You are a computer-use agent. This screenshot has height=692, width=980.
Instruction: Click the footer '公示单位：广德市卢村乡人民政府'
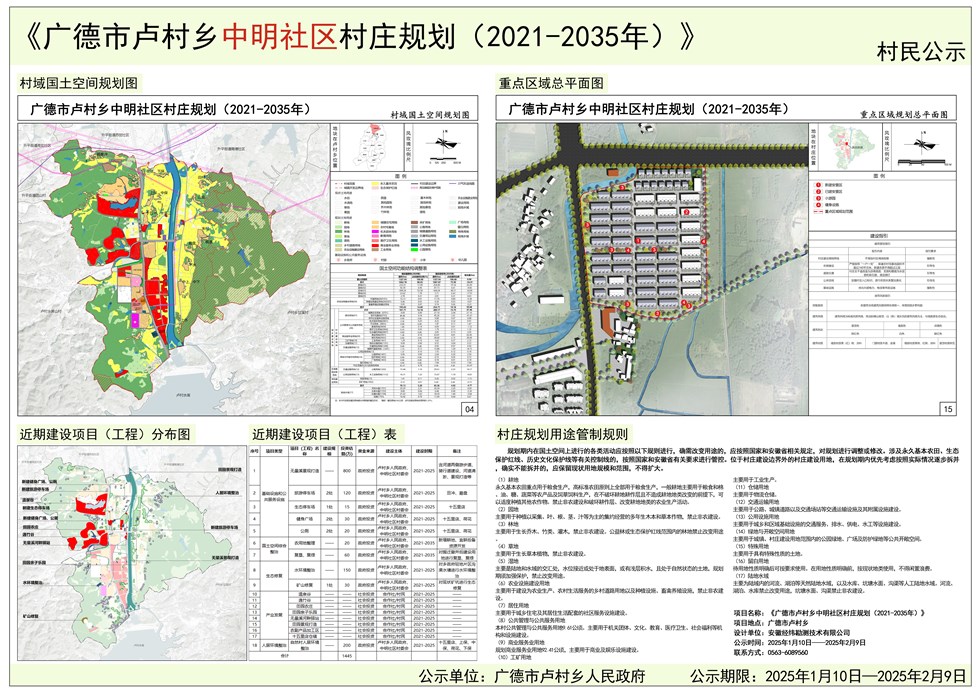[x=532, y=676]
